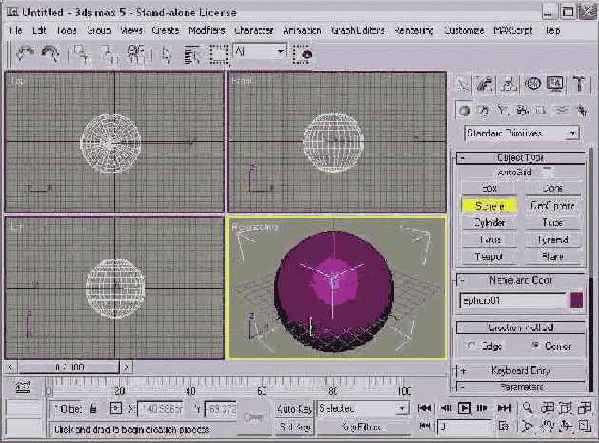599x443 pixels.
Task: Open the Selected key target dropdown
Action: coord(362,409)
